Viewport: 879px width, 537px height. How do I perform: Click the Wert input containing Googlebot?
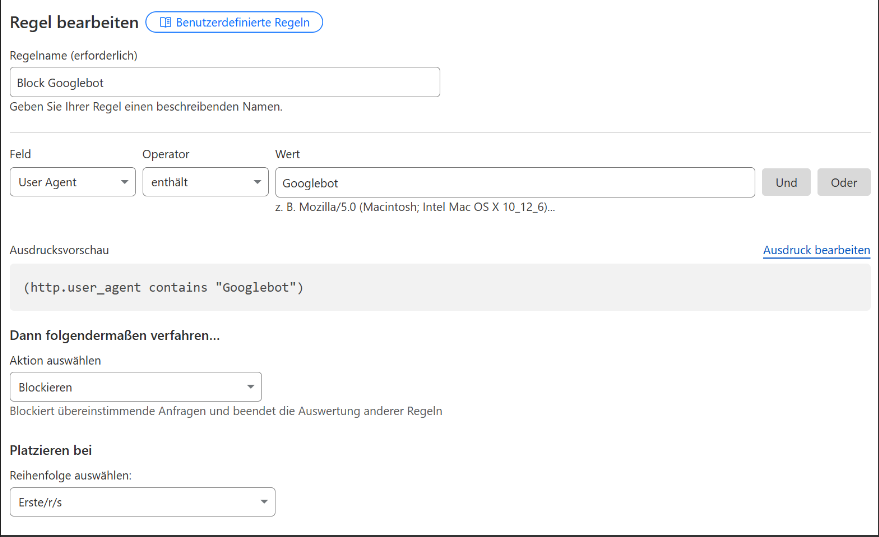pos(514,183)
